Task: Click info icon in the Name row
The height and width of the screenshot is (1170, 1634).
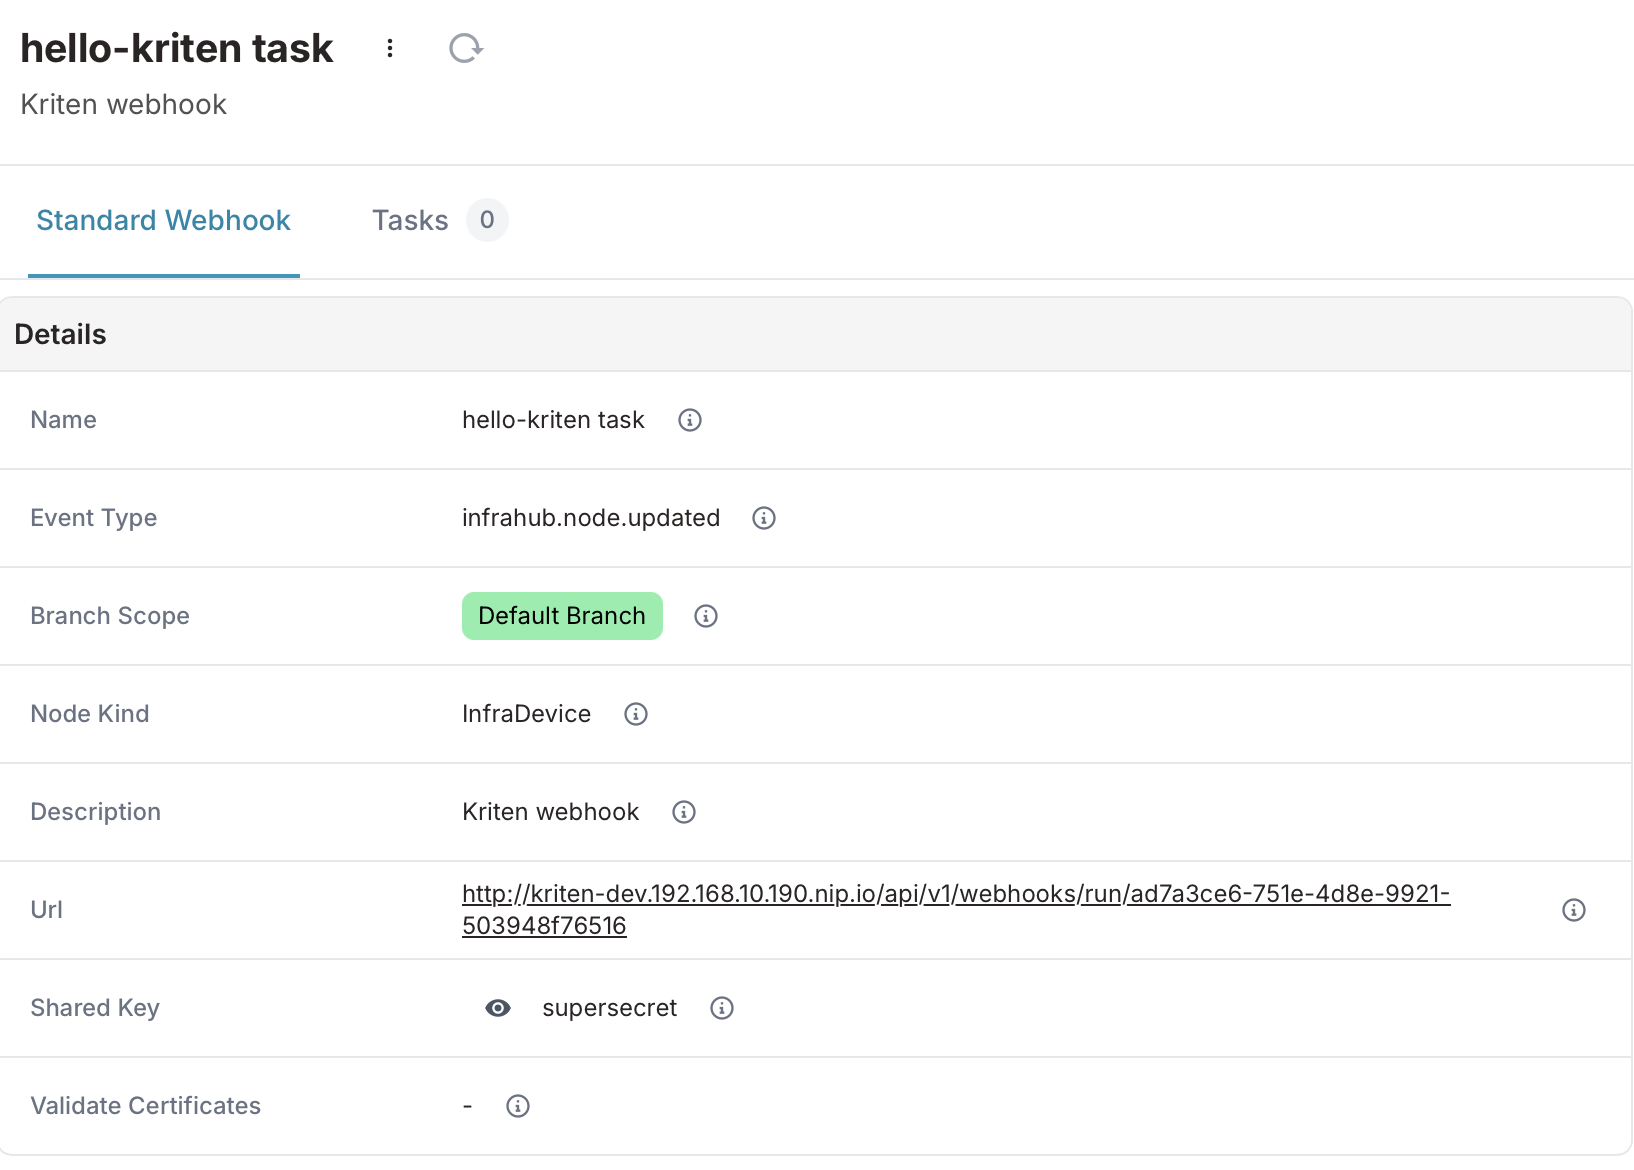Action: (x=690, y=420)
